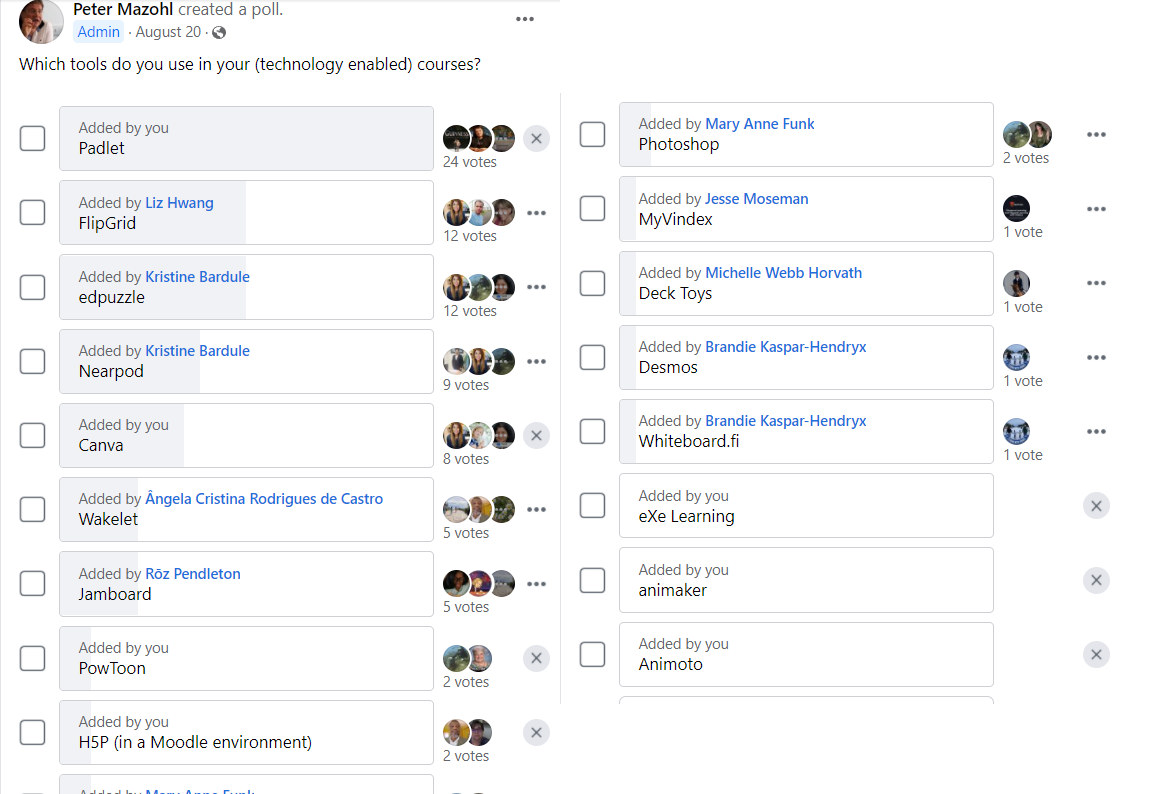Screen dimensions: 1151x794
Task: Select the Nearpod checkbox
Action: coord(32,362)
